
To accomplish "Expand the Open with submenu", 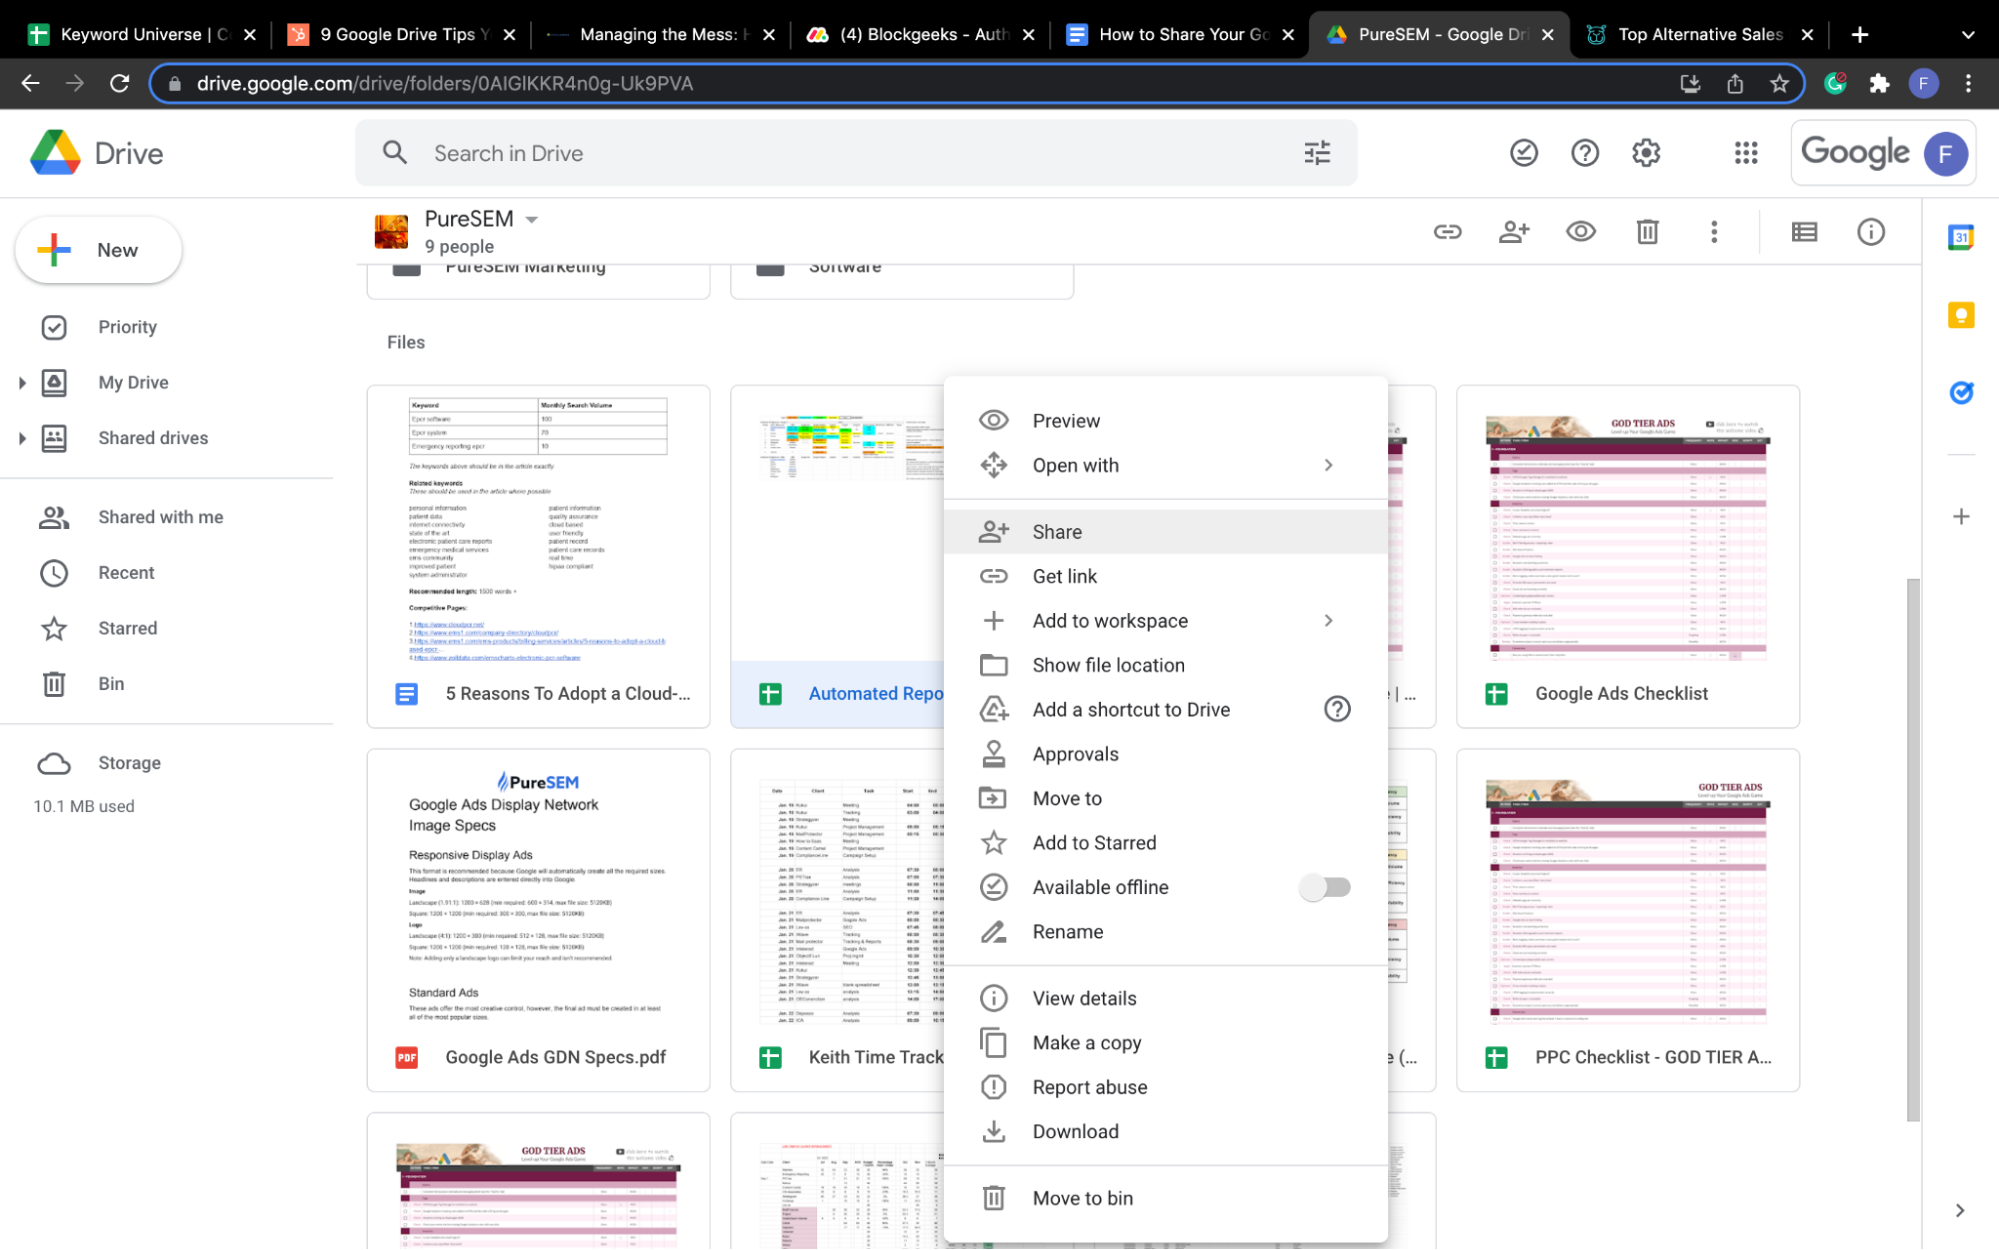I will [x=1328, y=465].
